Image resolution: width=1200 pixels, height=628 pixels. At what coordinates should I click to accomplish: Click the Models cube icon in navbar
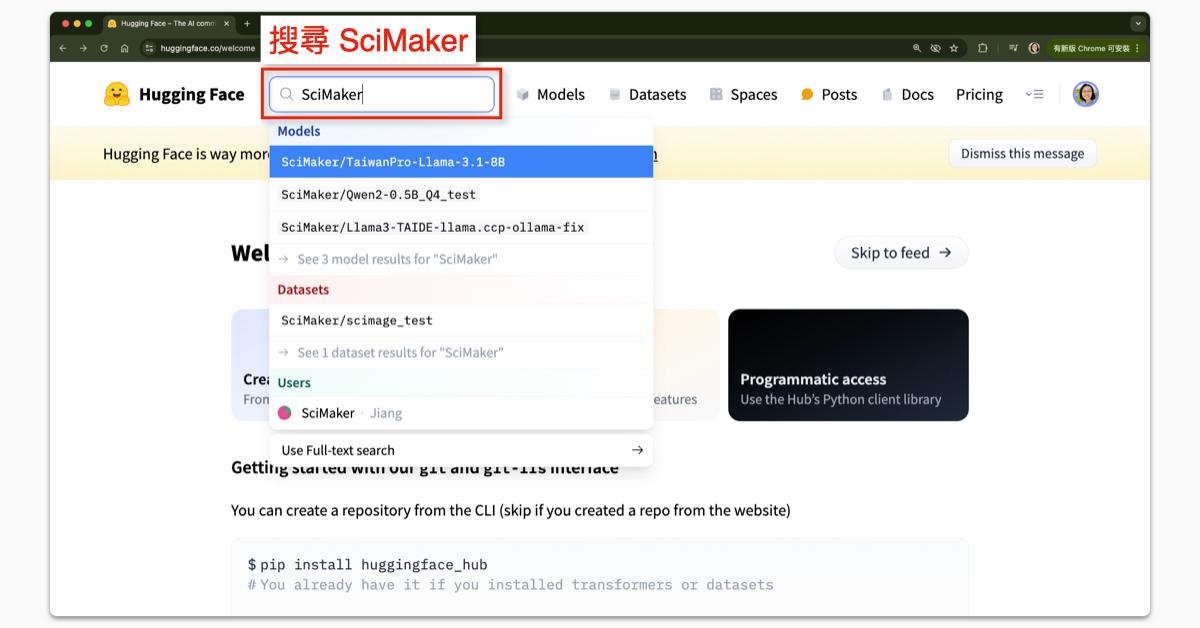pos(523,94)
